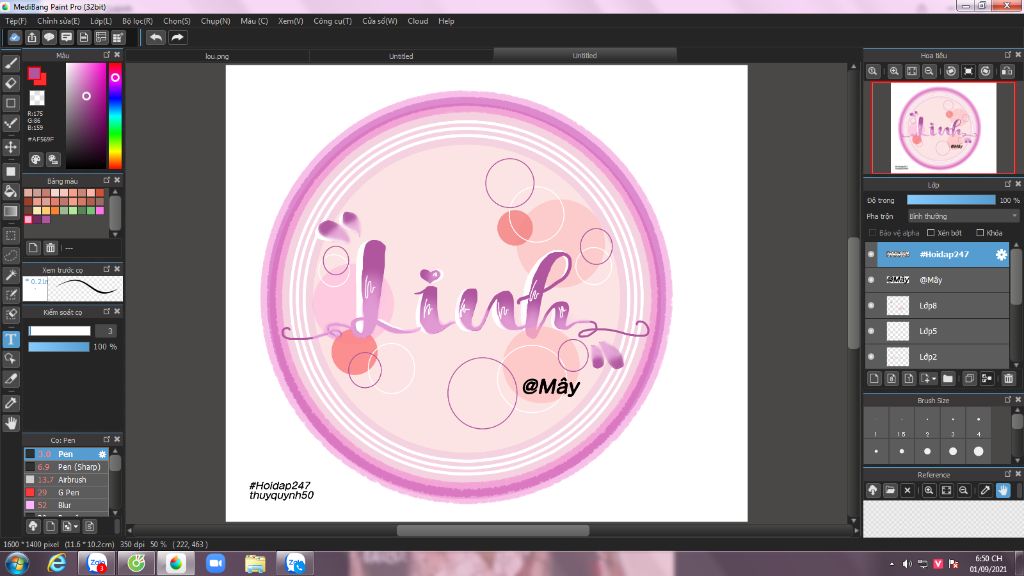1024x576 pixels.
Task: Hide the Lớp2 layer
Action: [871, 357]
